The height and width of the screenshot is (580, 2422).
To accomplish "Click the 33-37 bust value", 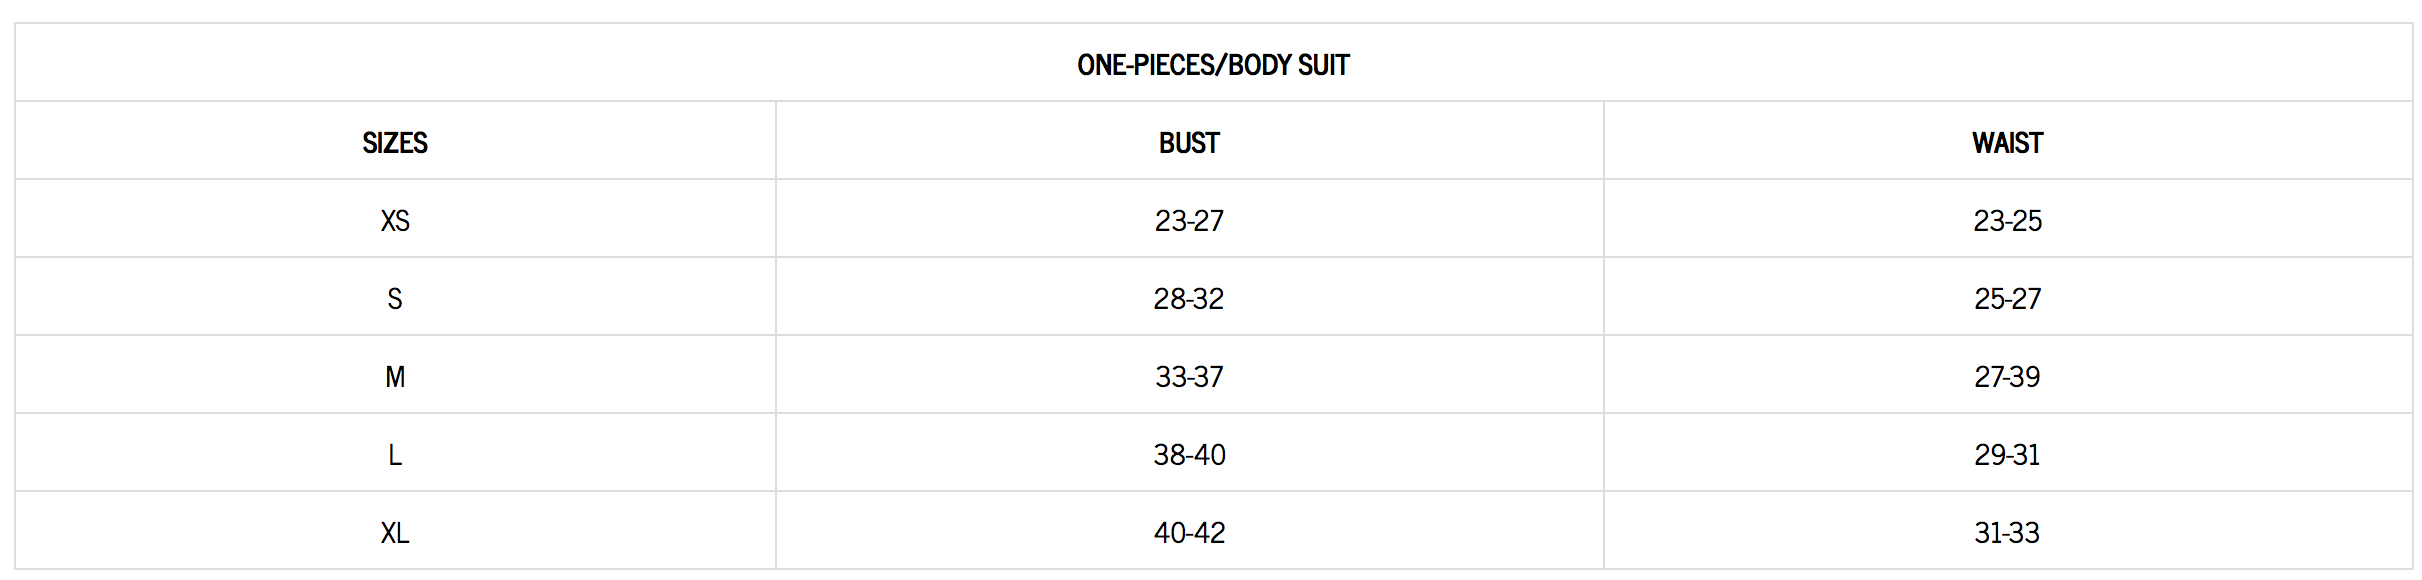I will point(1189,377).
